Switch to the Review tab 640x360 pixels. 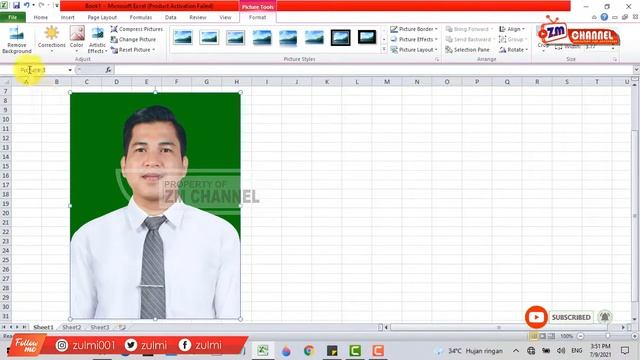point(198,17)
